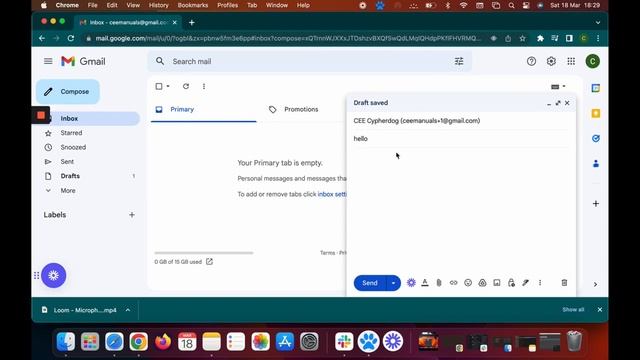Collapse the side panel chevron

pyautogui.click(x=595, y=284)
